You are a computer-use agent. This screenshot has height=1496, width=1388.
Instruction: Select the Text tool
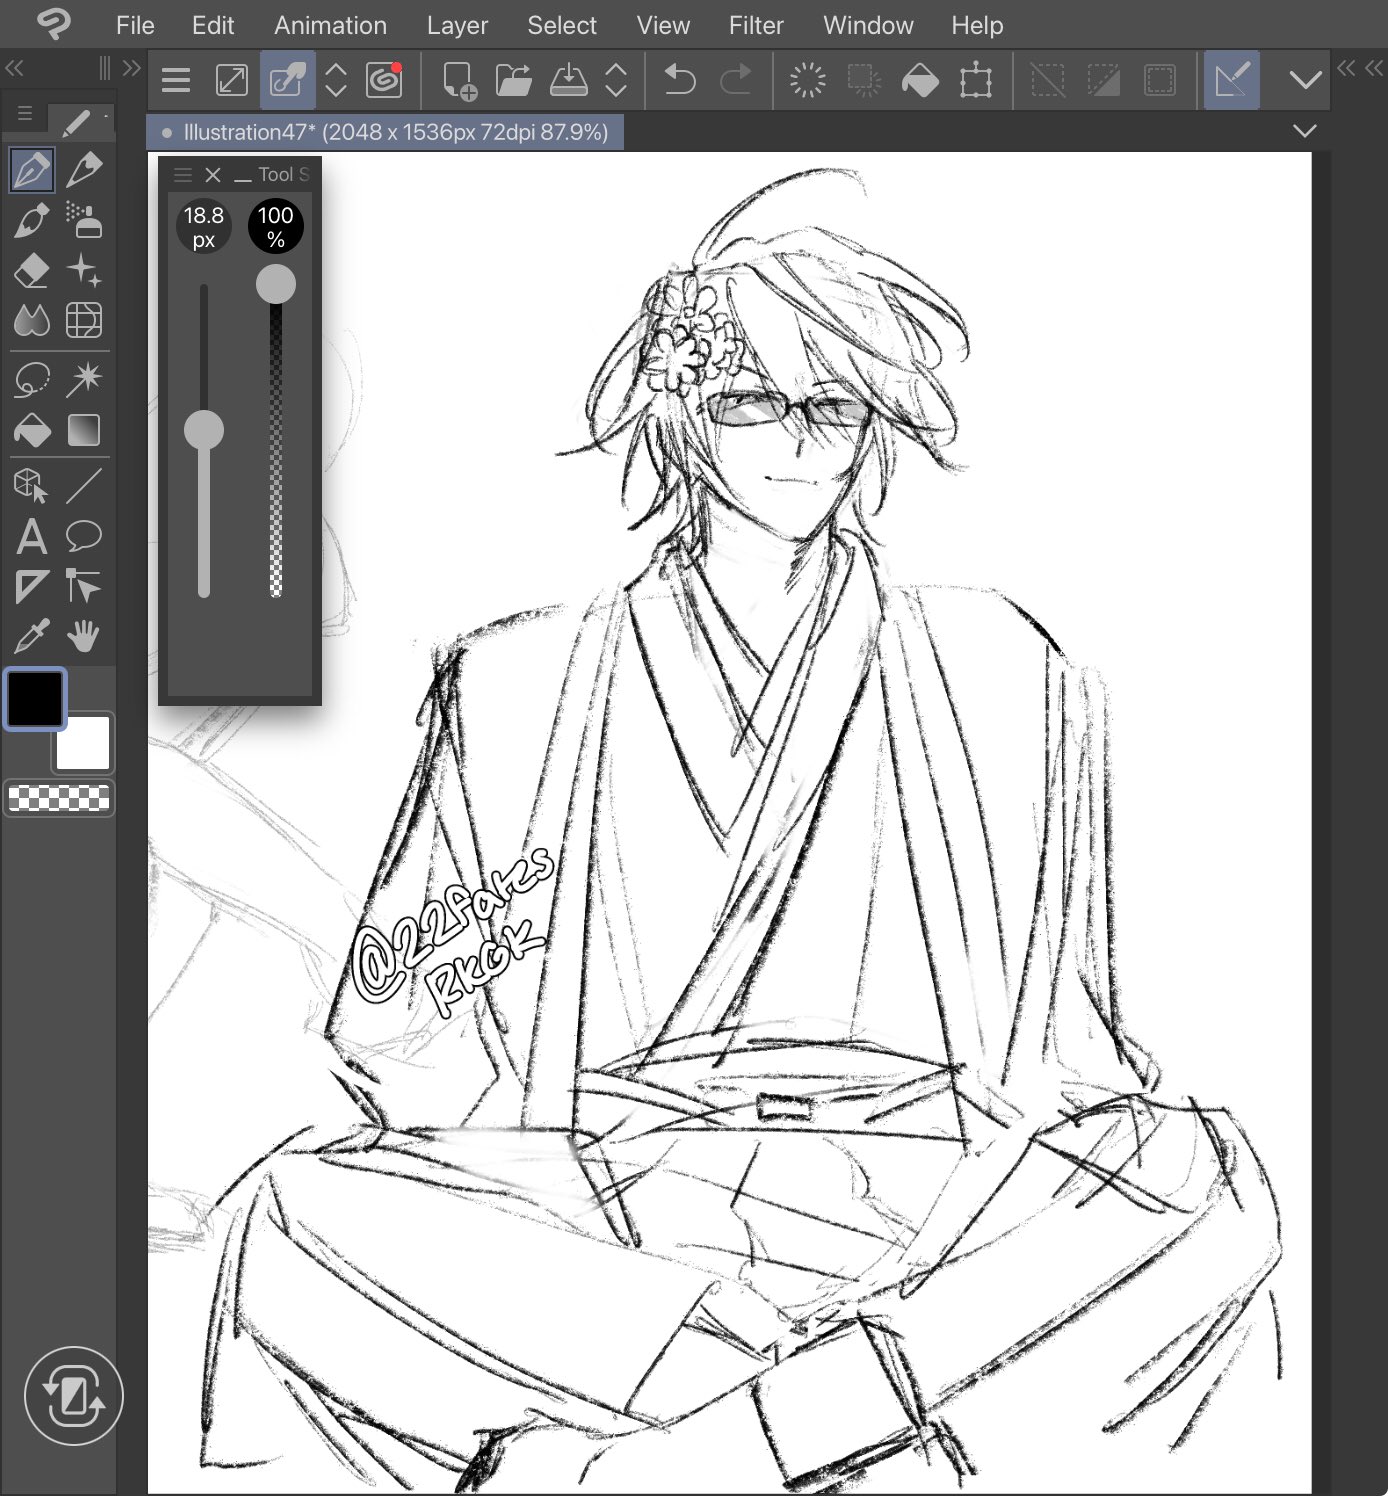point(32,536)
